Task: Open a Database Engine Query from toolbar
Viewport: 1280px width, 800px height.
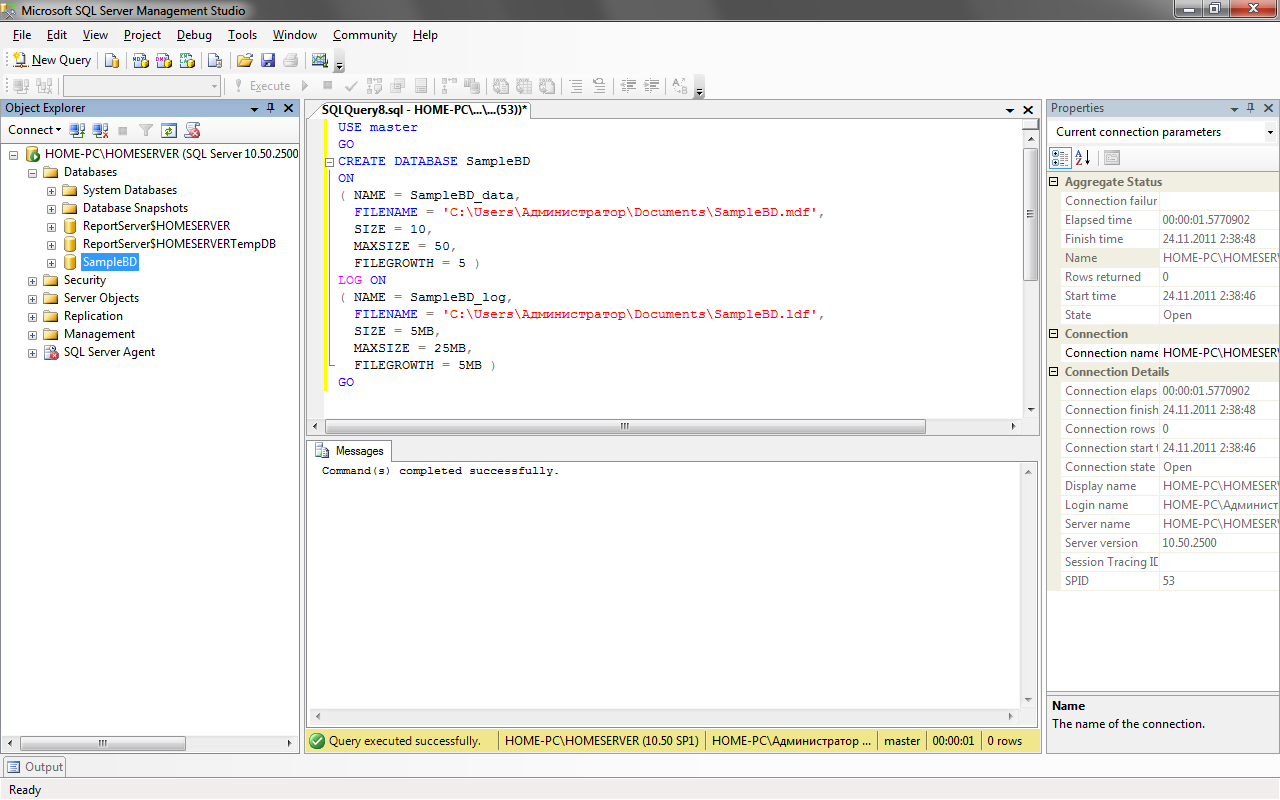Action: pyautogui.click(x=112, y=60)
